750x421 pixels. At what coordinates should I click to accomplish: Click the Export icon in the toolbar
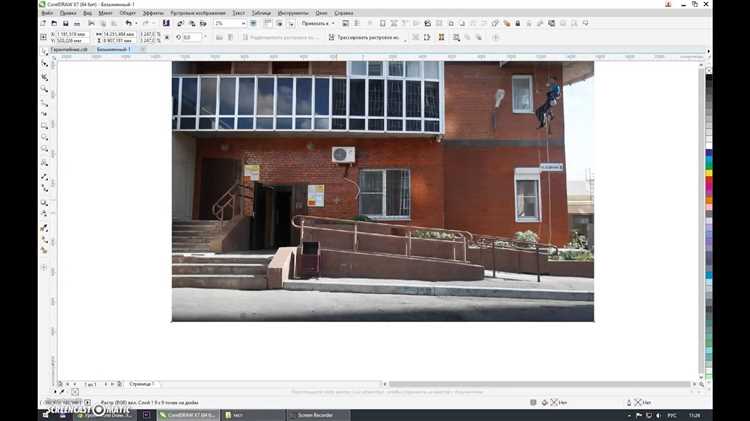pyautogui.click(x=192, y=23)
